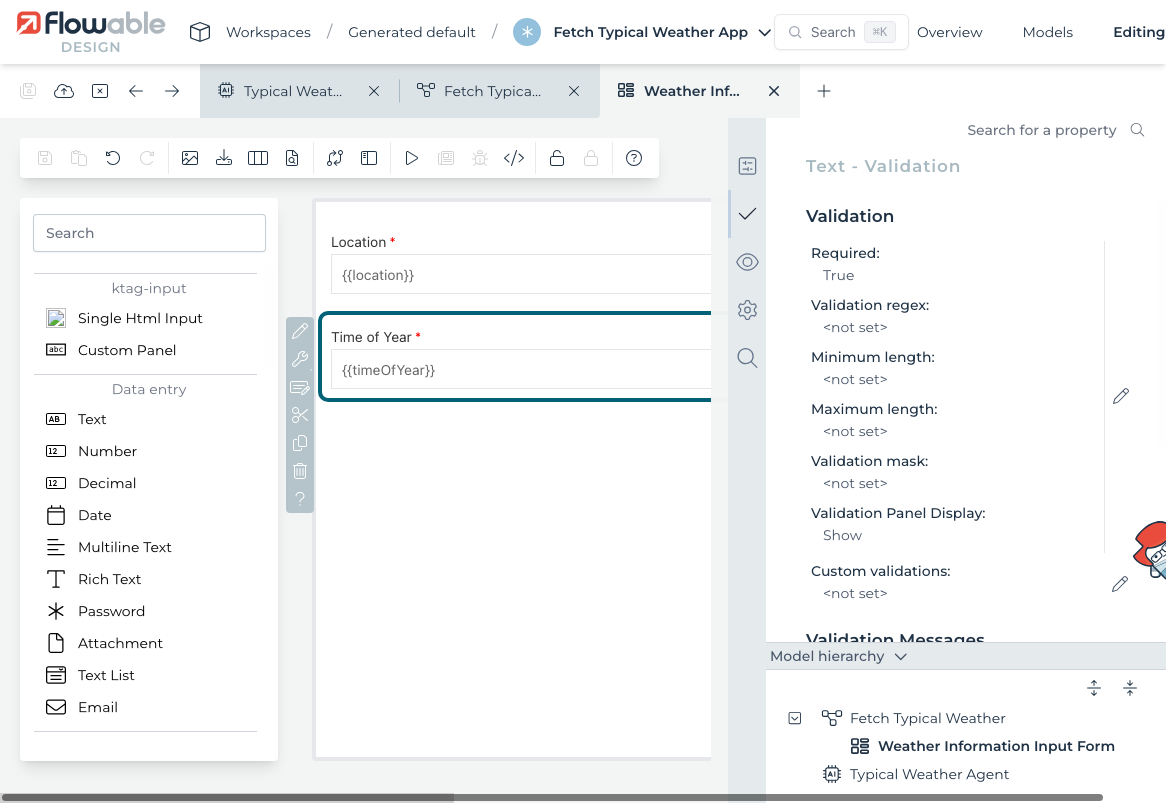Undo the last change in the form editor
This screenshot has width=1166, height=803.
coord(112,157)
